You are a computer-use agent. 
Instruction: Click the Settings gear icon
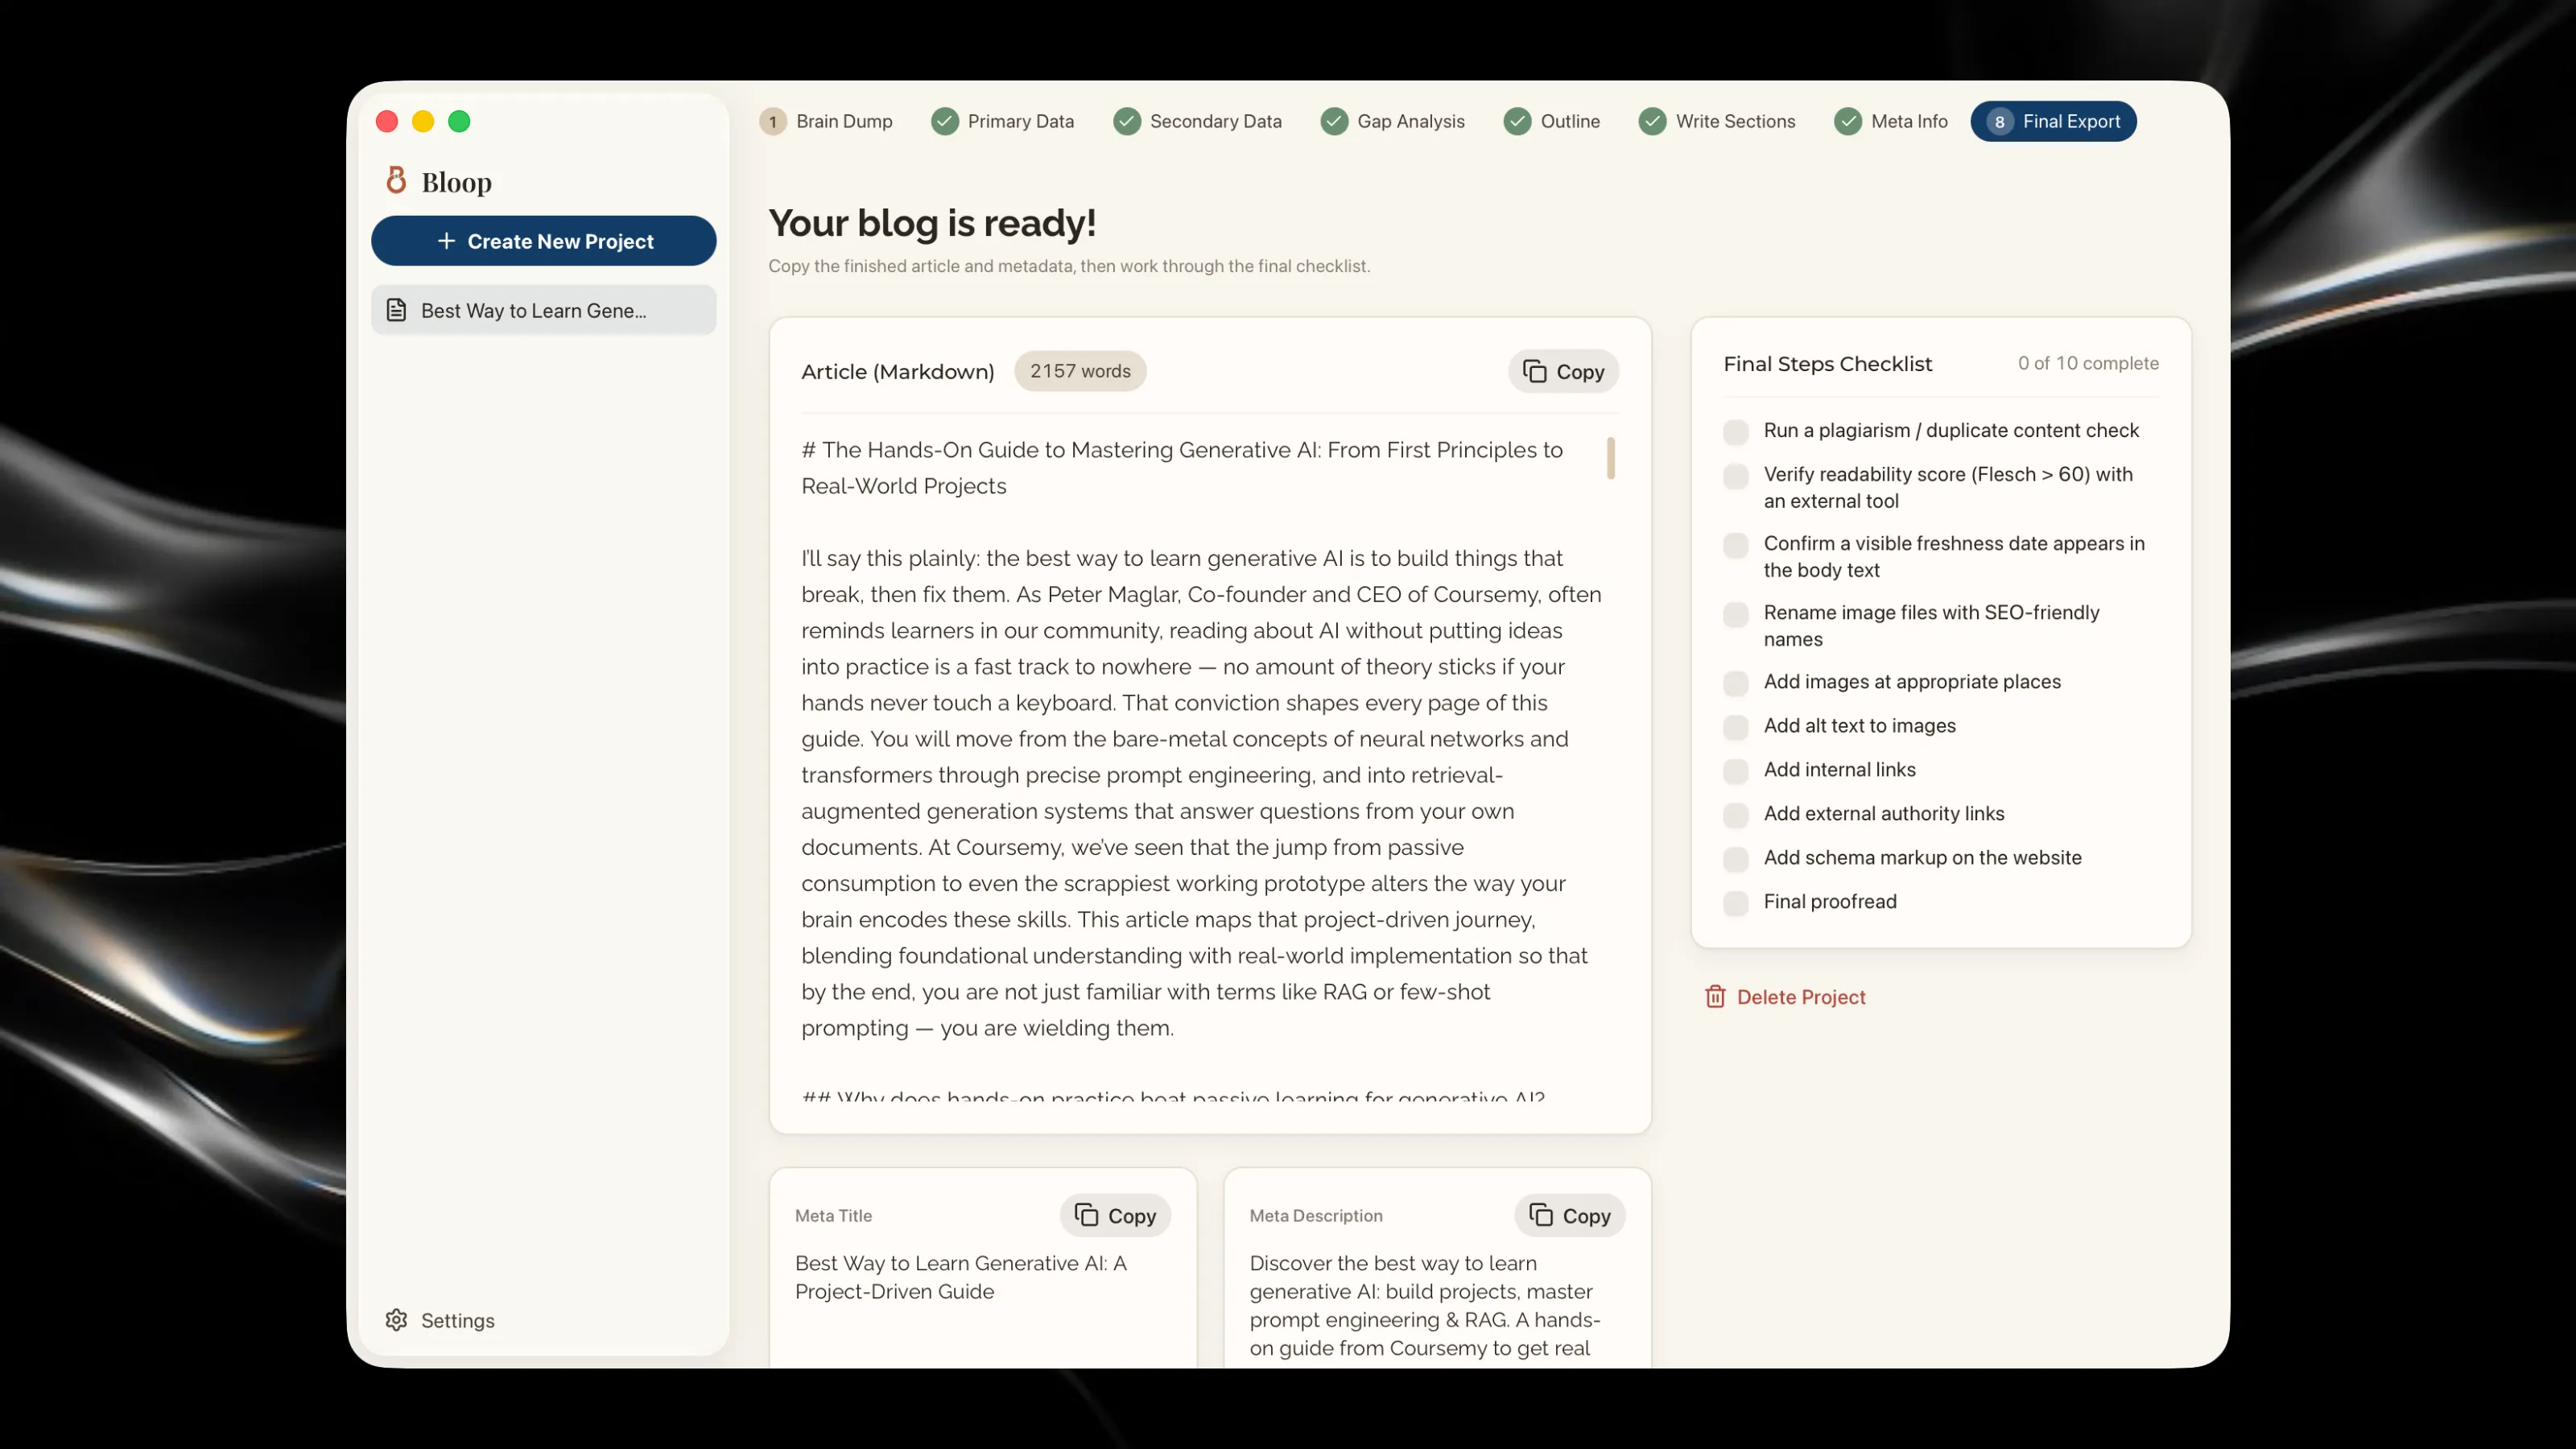click(x=396, y=1320)
